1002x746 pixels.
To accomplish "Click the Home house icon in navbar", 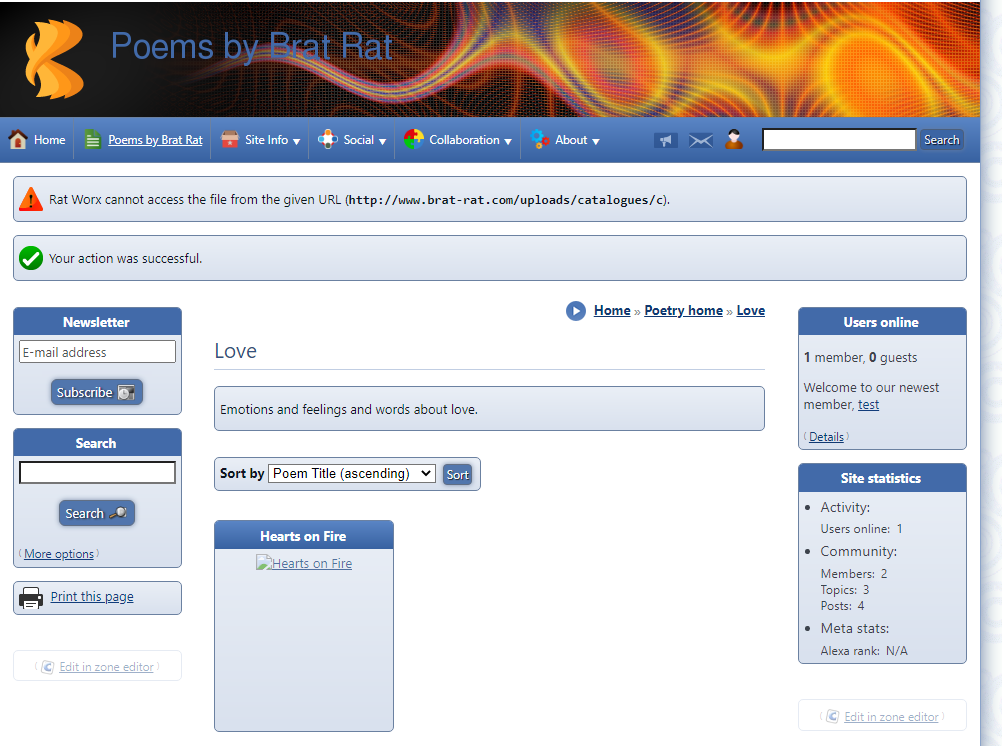I will pos(18,140).
